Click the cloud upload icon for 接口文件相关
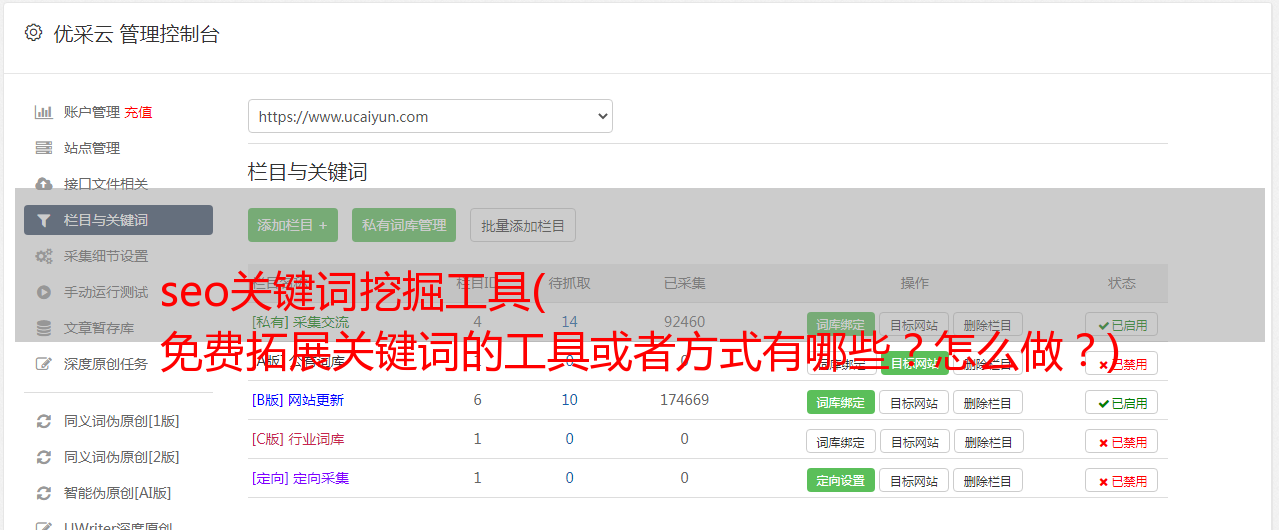1279x530 pixels. point(44,184)
